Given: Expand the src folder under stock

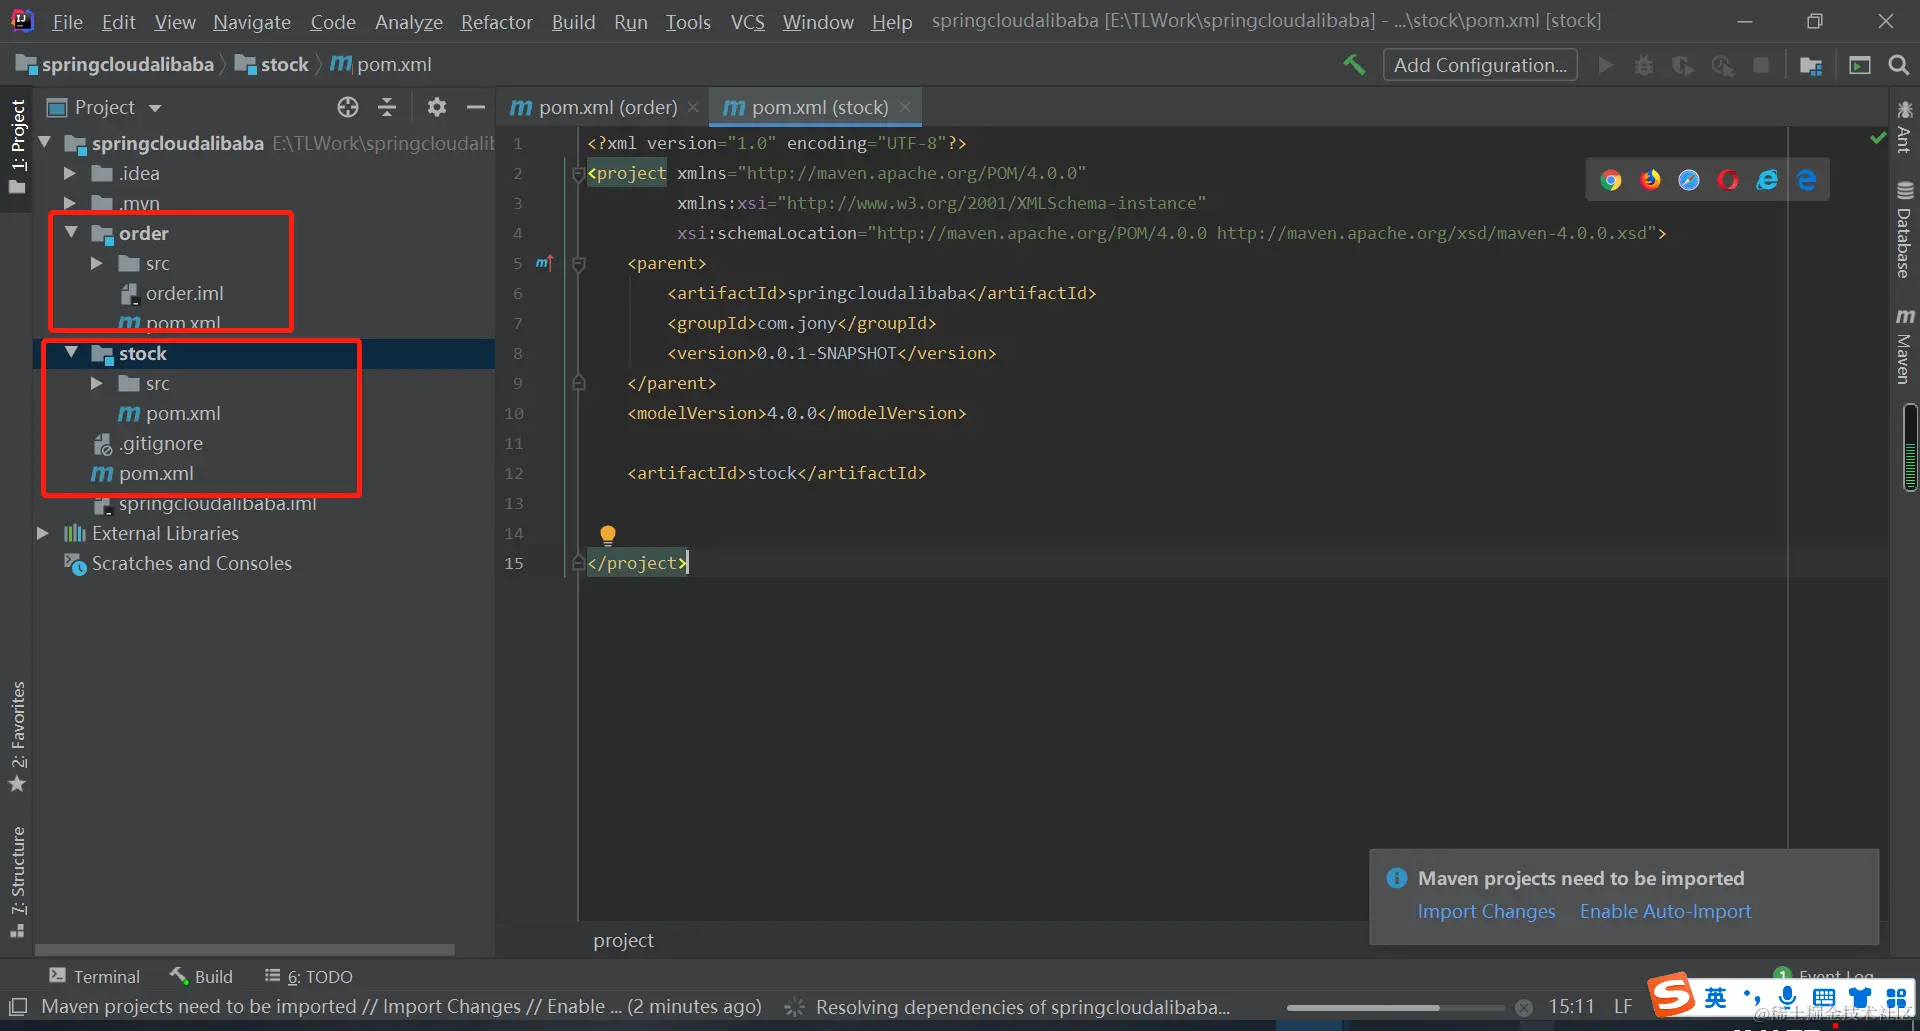Looking at the screenshot, I should [x=97, y=383].
